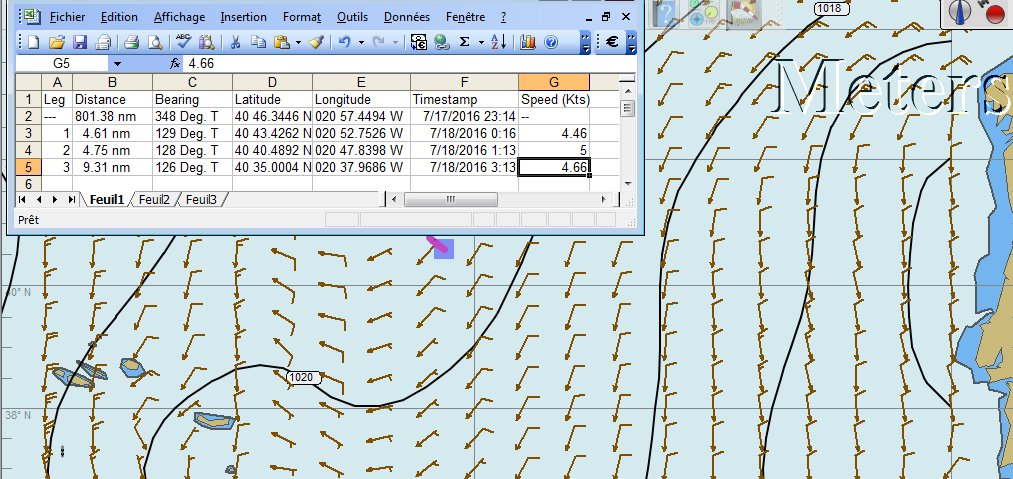This screenshot has height=479, width=1013.
Task: Select column G header
Action: pyautogui.click(x=554, y=82)
